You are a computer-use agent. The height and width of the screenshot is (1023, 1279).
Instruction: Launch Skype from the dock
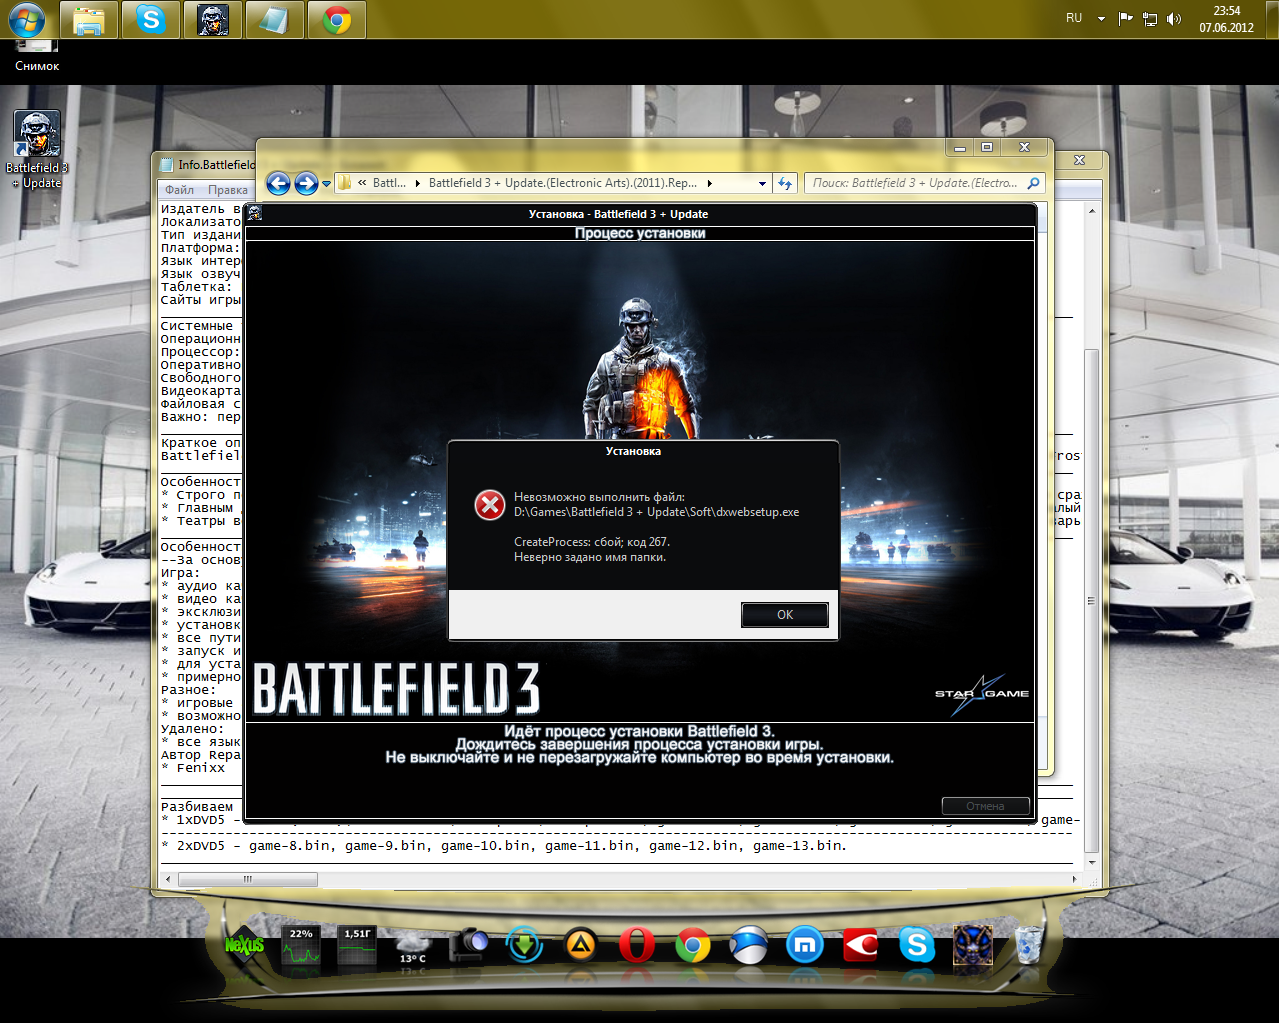pos(917,944)
